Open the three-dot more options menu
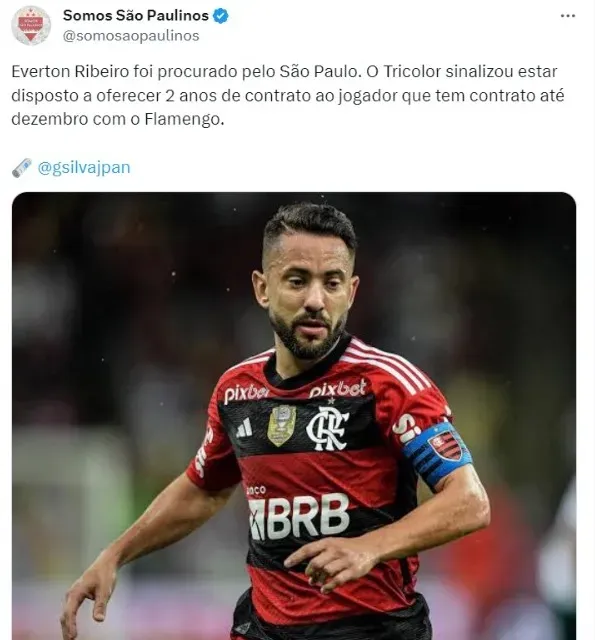Image resolution: width=595 pixels, height=640 pixels. click(x=568, y=16)
